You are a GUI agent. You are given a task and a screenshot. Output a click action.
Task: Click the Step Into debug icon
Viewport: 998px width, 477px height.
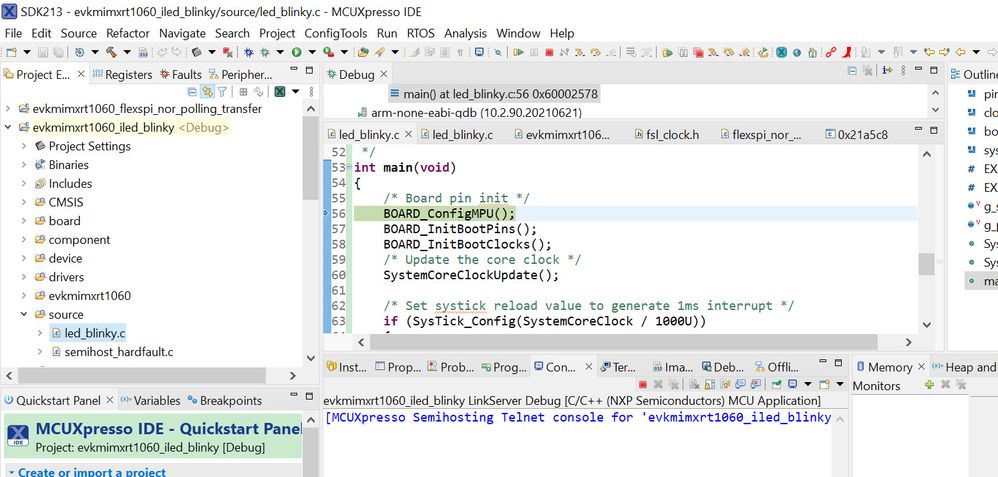click(x=580, y=52)
